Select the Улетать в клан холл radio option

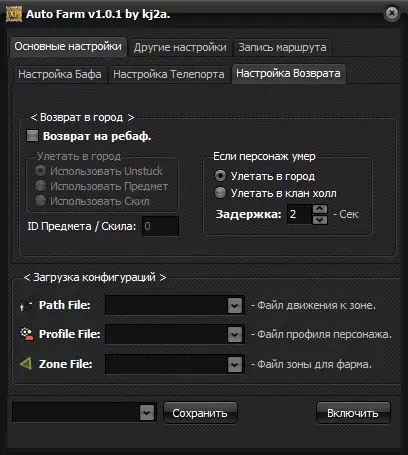(220, 193)
